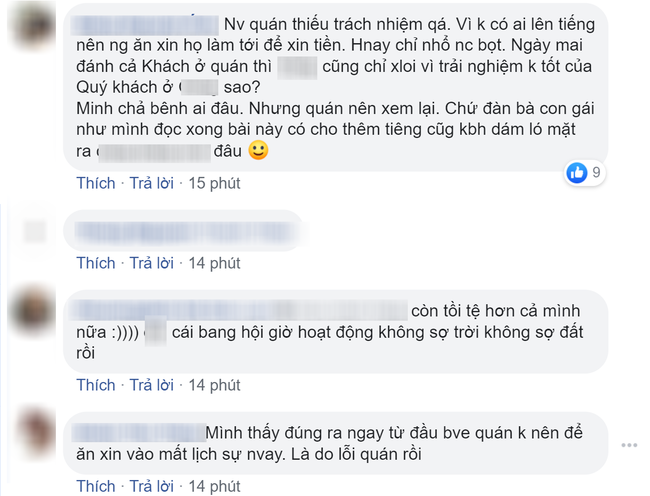
Task: Like the 'bang hội' comment
Action: pyautogui.click(x=96, y=385)
